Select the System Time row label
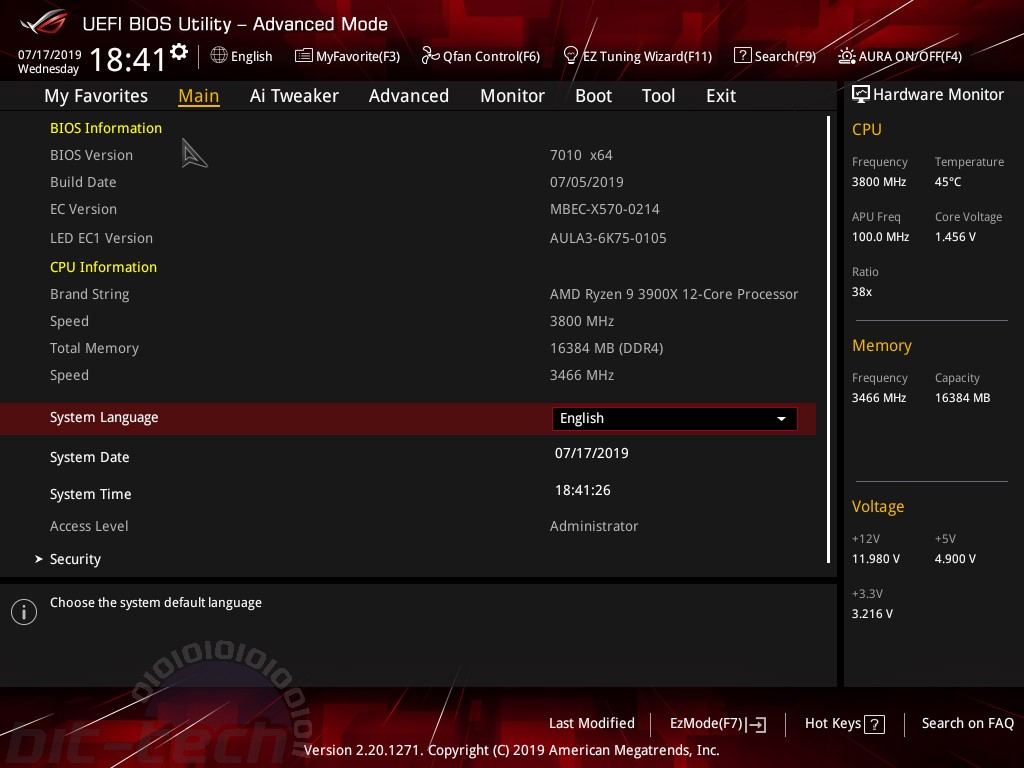This screenshot has width=1024, height=768. 91,494
